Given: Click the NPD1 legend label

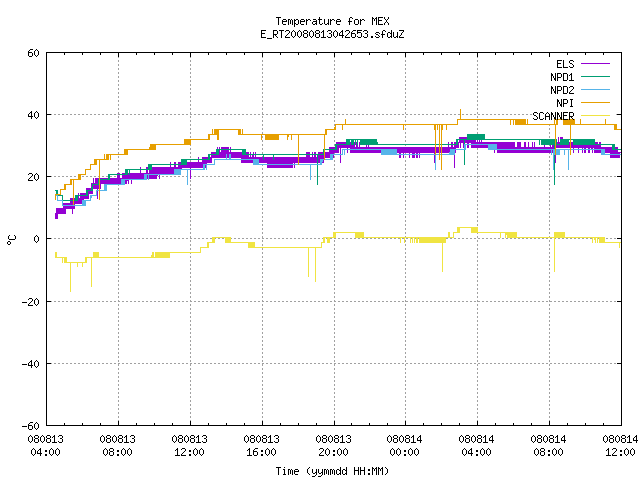Looking at the screenshot, I should coord(562,77).
